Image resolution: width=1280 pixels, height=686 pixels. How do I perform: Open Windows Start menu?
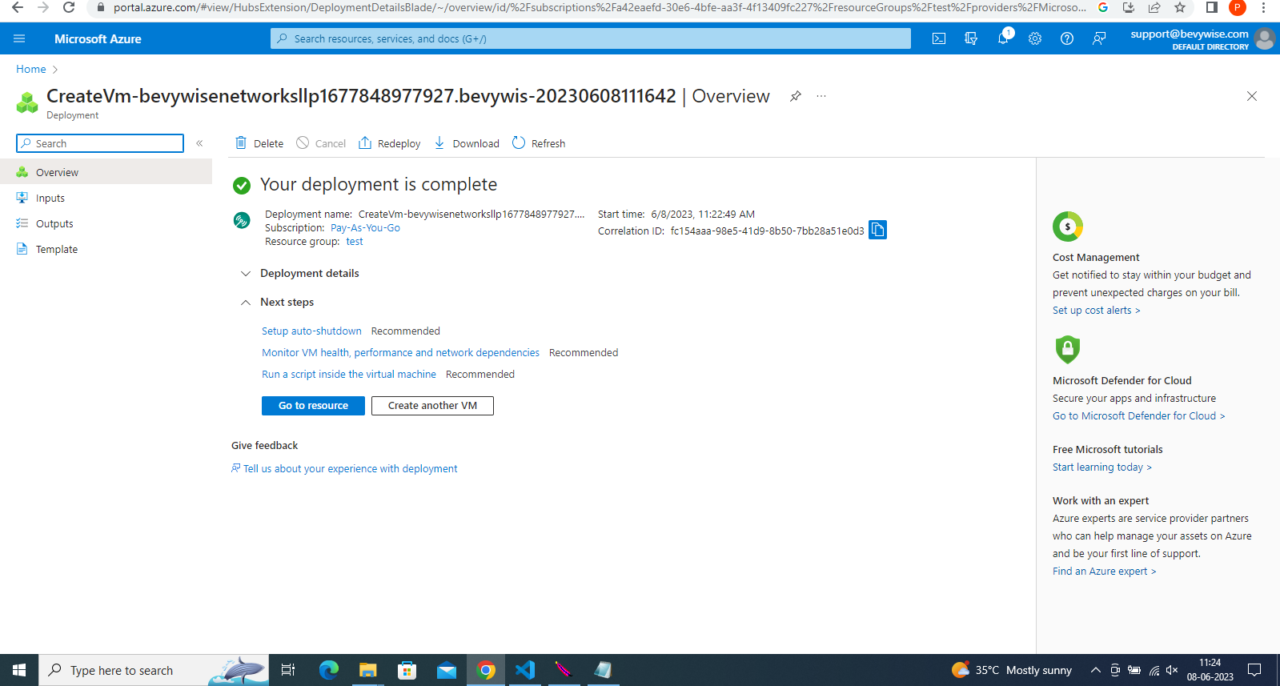(19, 670)
